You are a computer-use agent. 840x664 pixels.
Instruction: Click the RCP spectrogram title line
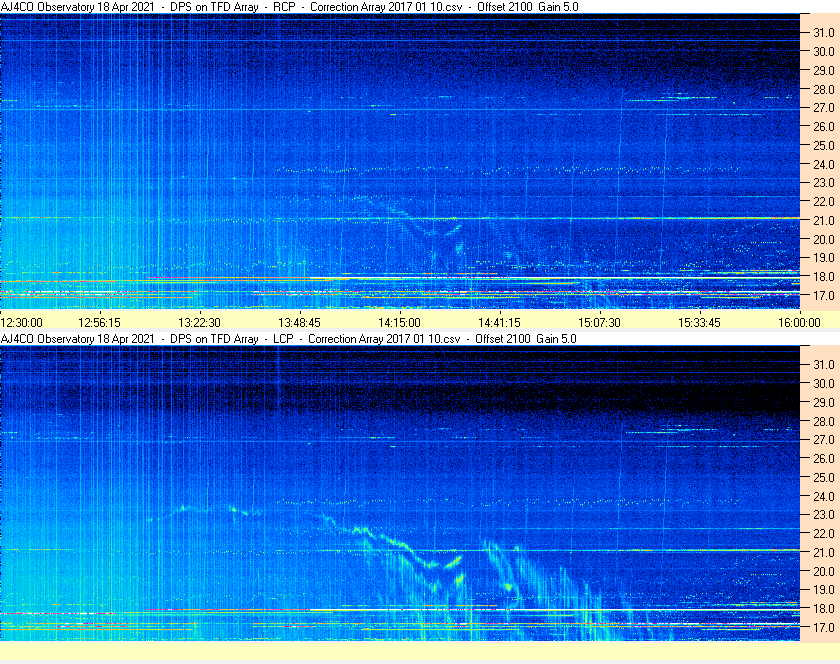(289, 7)
